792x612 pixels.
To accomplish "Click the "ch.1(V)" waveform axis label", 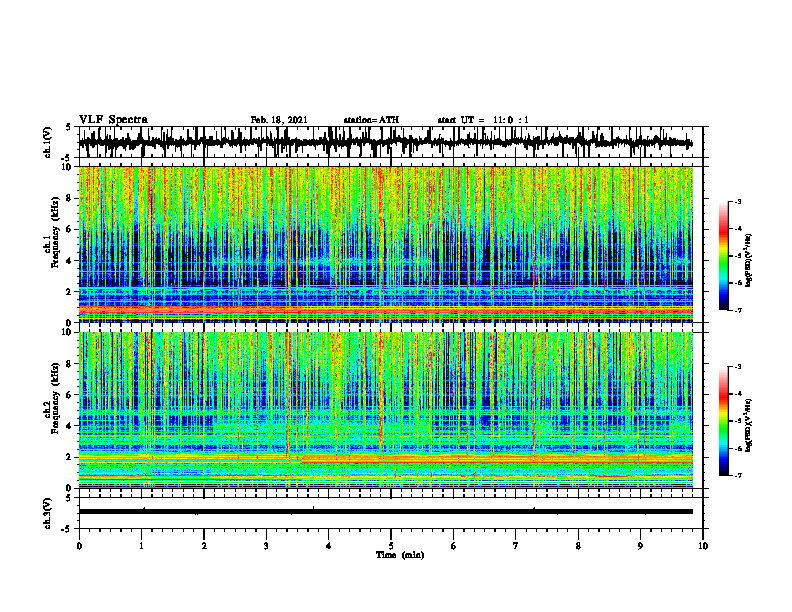I will 48,142.
